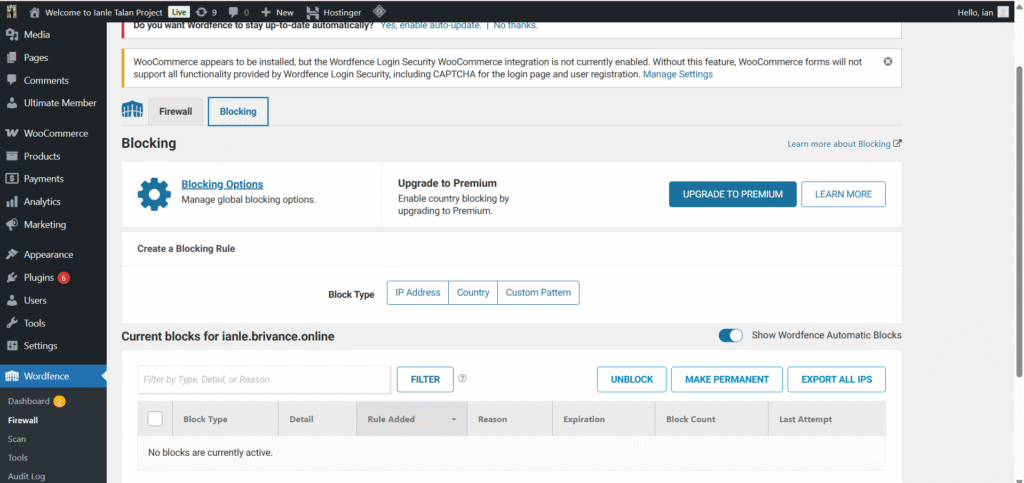
Task: Click the Upgrade to Premium button
Action: [732, 194]
